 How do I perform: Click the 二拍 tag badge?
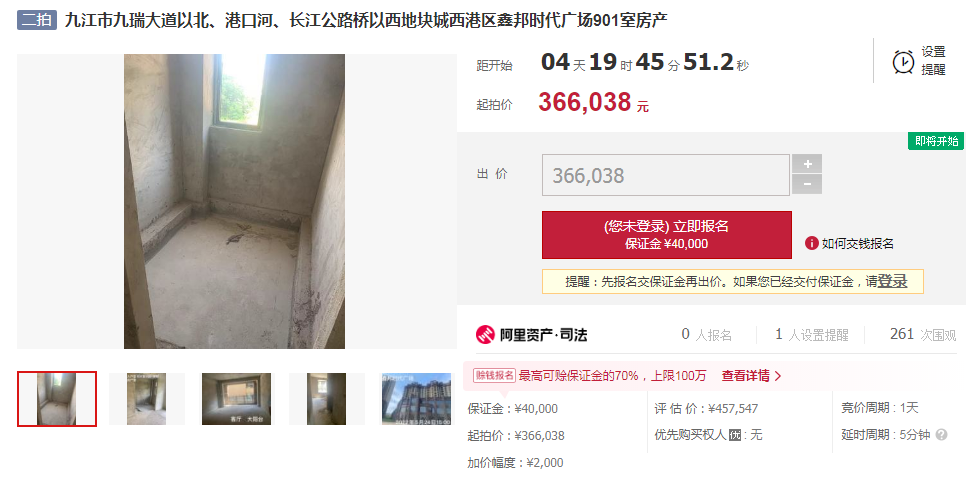pyautogui.click(x=37, y=20)
